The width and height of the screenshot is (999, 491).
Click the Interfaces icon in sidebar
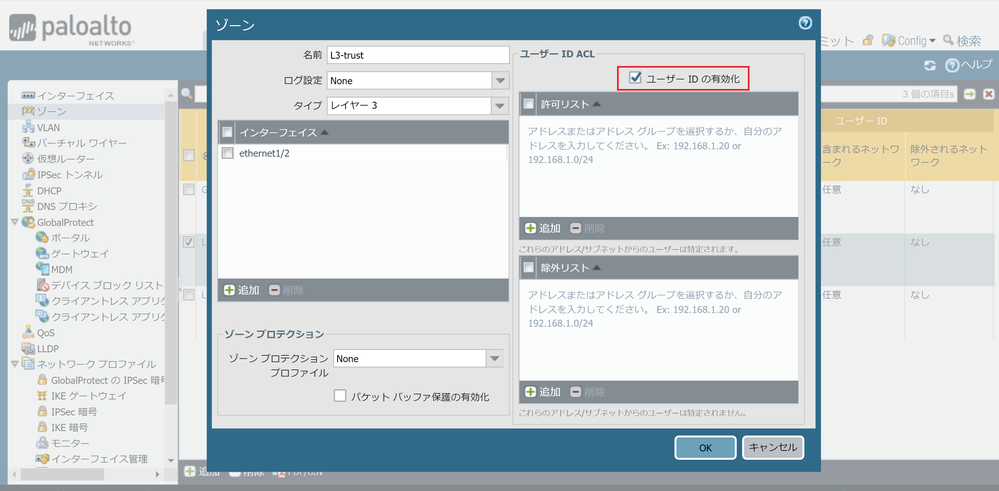click(x=28, y=96)
